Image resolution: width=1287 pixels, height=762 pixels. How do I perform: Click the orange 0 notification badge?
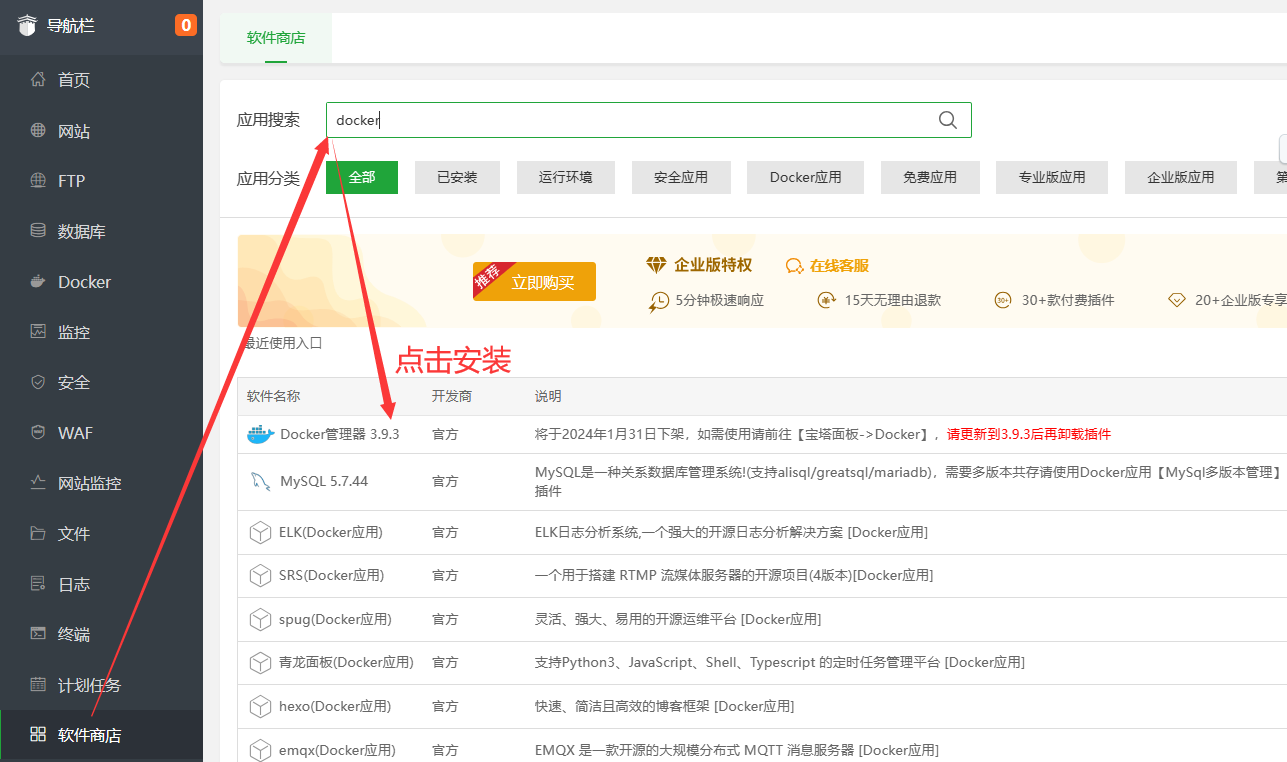coord(186,25)
